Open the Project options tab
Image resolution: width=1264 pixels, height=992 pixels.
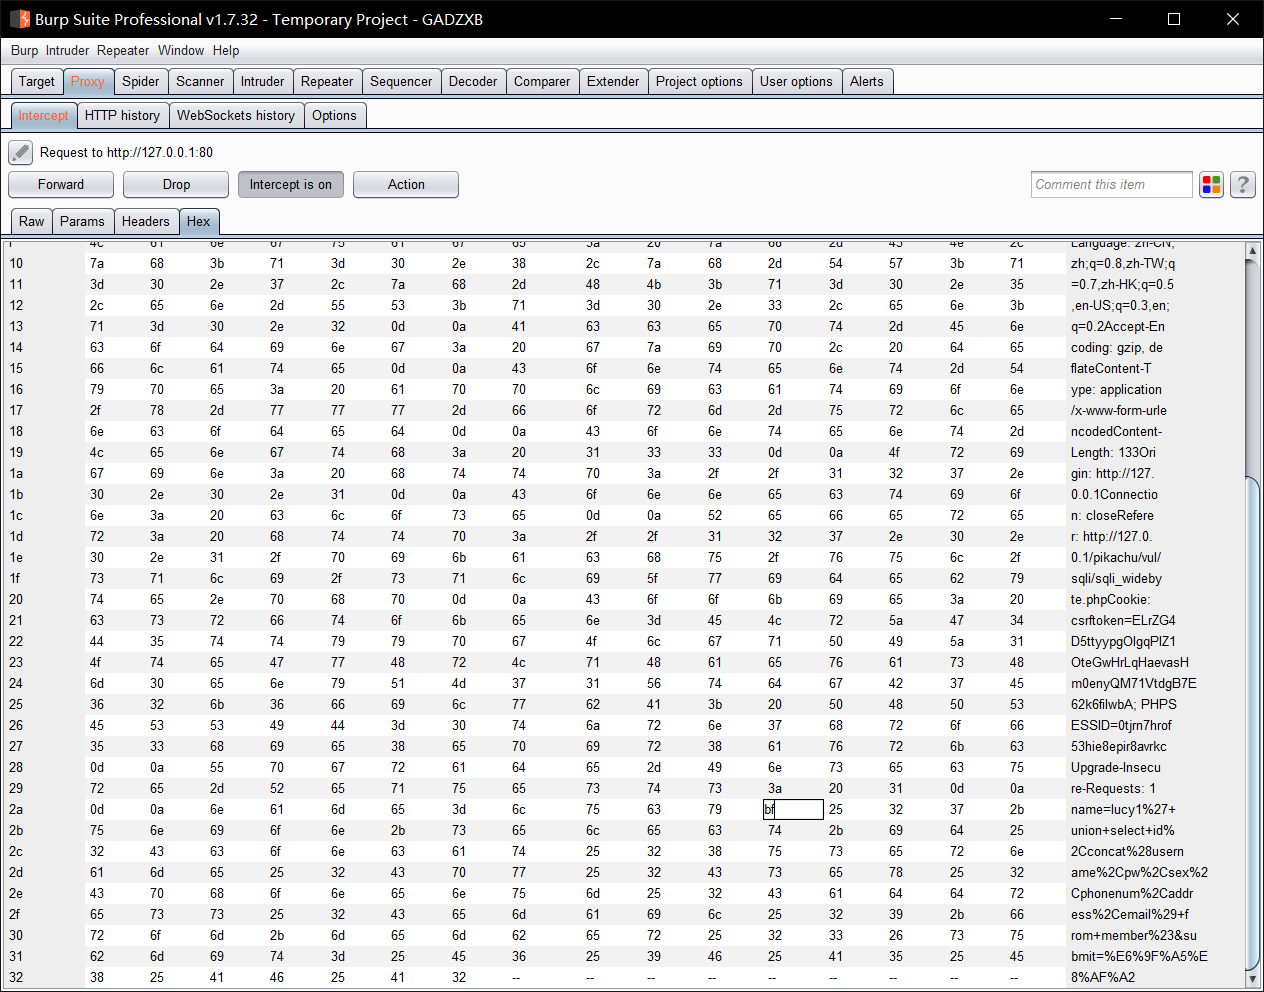699,81
